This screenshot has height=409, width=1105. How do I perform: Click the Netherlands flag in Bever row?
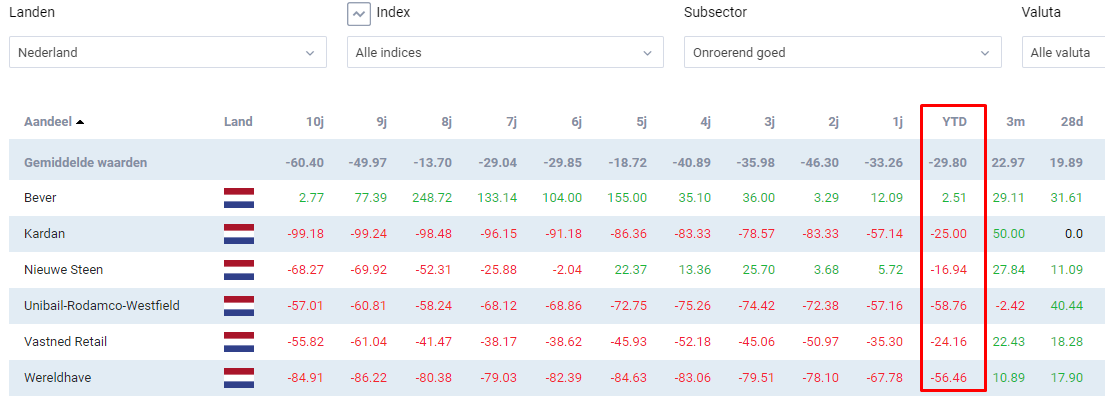point(239,198)
